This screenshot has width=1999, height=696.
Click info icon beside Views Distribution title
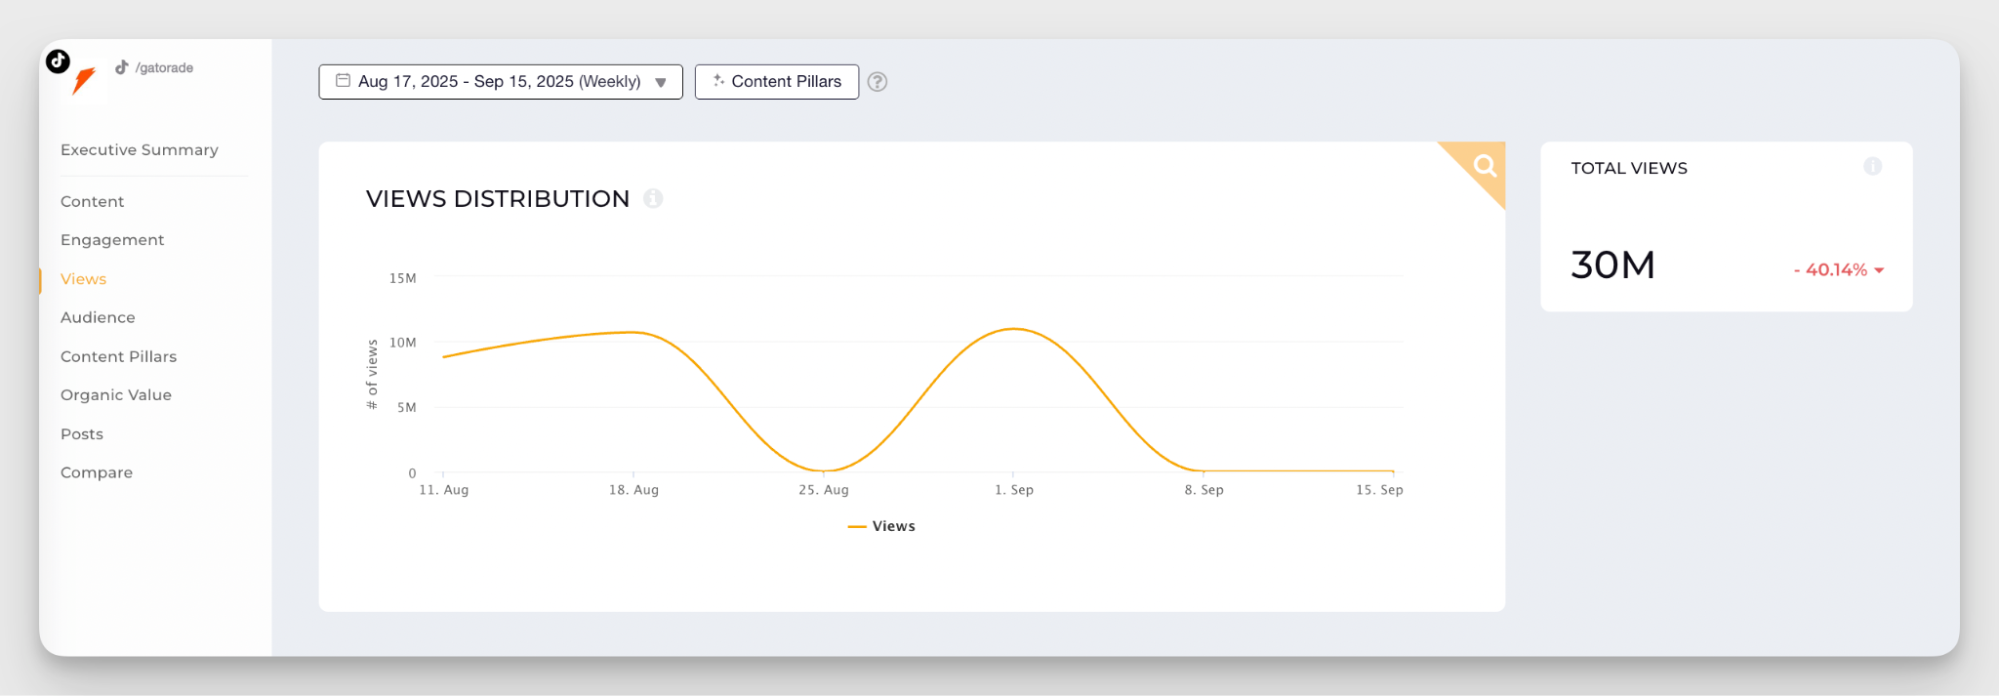(x=653, y=198)
